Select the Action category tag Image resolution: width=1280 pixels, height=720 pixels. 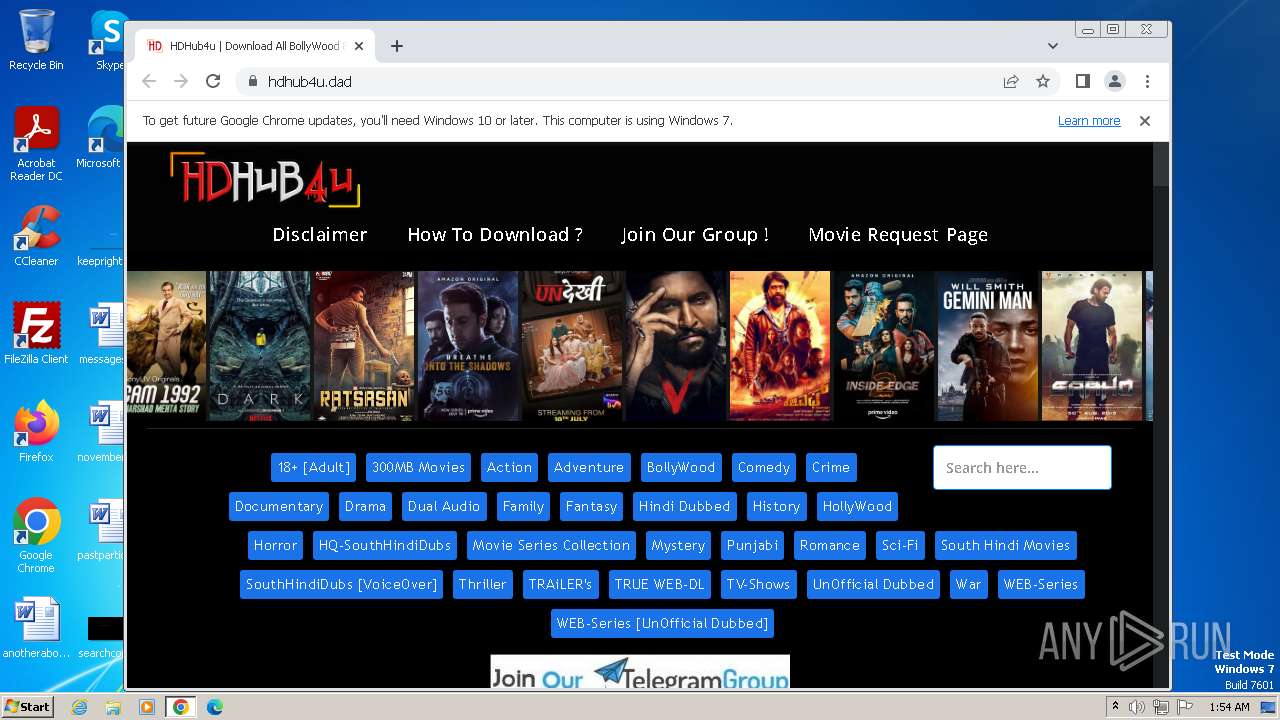pyautogui.click(x=509, y=467)
